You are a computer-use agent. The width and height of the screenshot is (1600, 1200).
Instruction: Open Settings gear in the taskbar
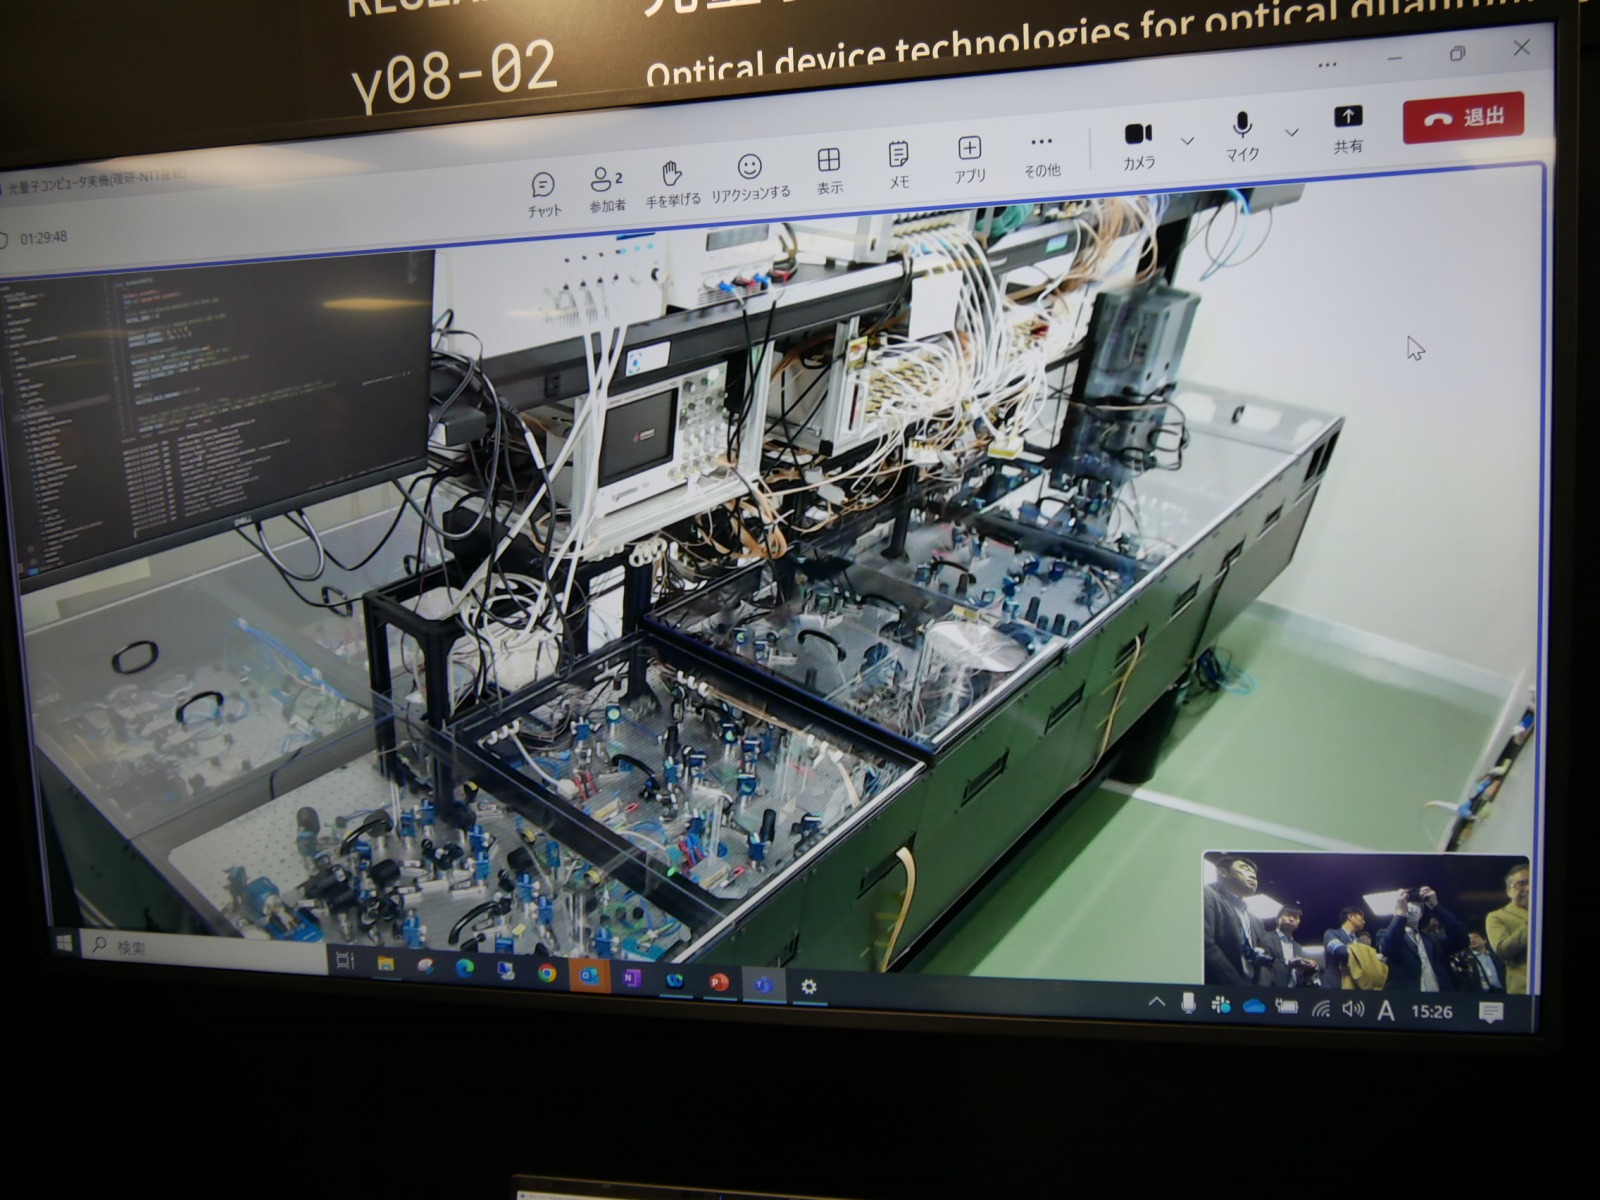808,988
